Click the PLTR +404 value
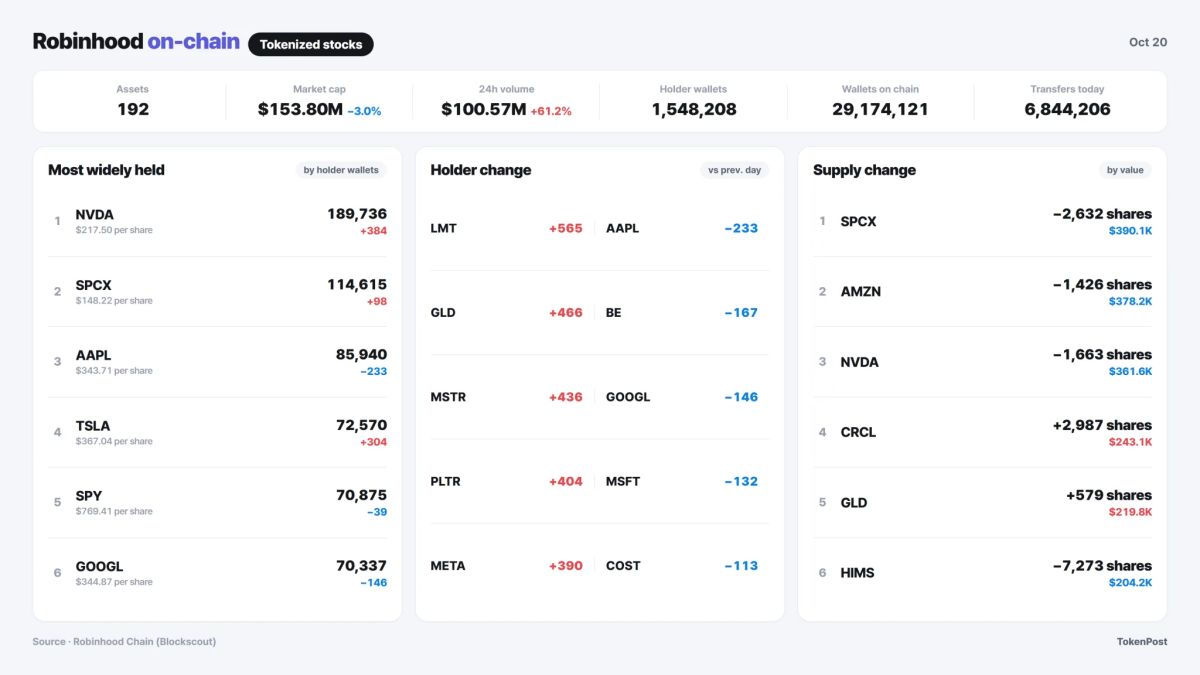Viewport: 1200px width, 675px height. pos(565,481)
